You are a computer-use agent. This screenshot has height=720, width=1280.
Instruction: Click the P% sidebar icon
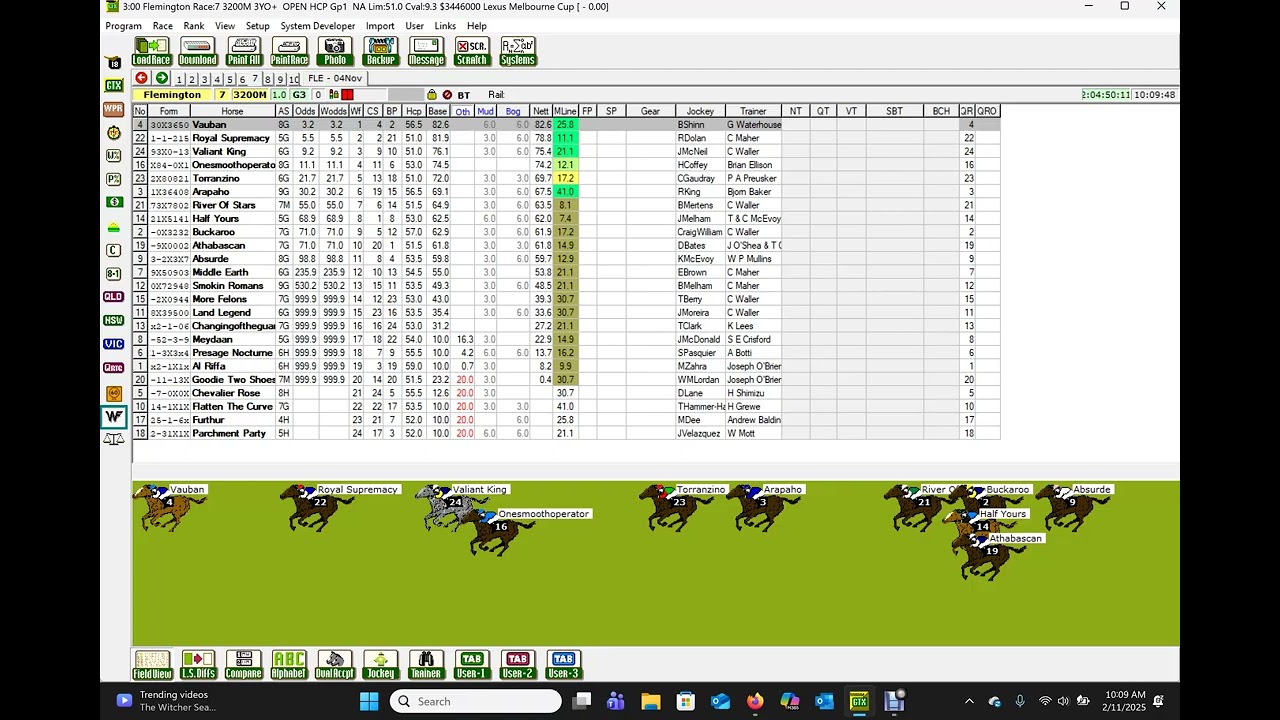click(114, 179)
